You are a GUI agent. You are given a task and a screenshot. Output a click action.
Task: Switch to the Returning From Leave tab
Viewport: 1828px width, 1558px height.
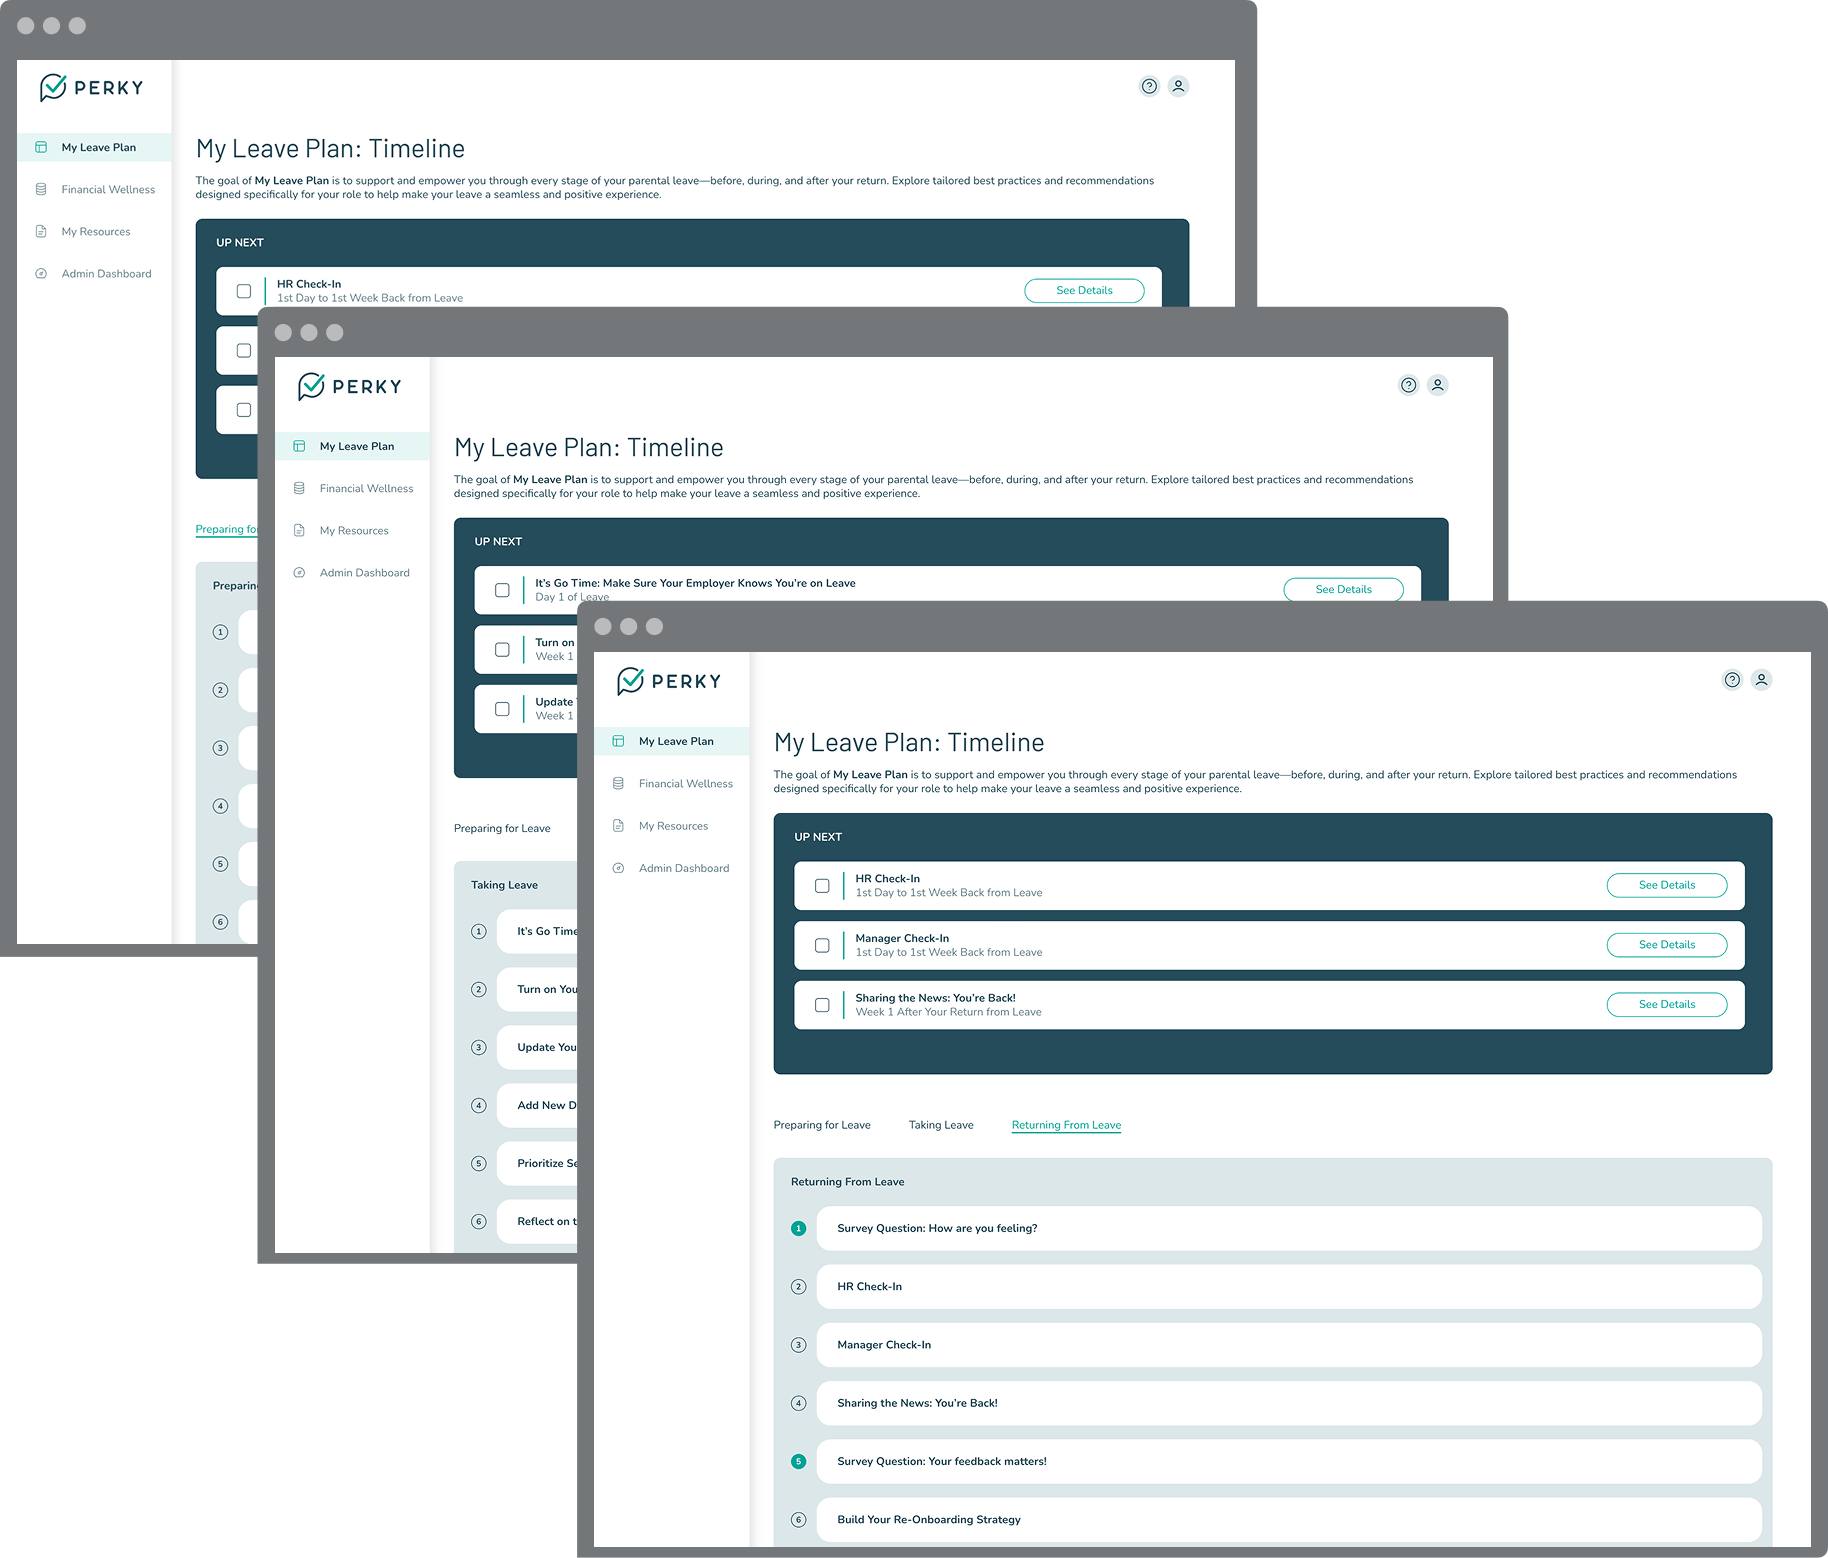click(x=1066, y=1125)
